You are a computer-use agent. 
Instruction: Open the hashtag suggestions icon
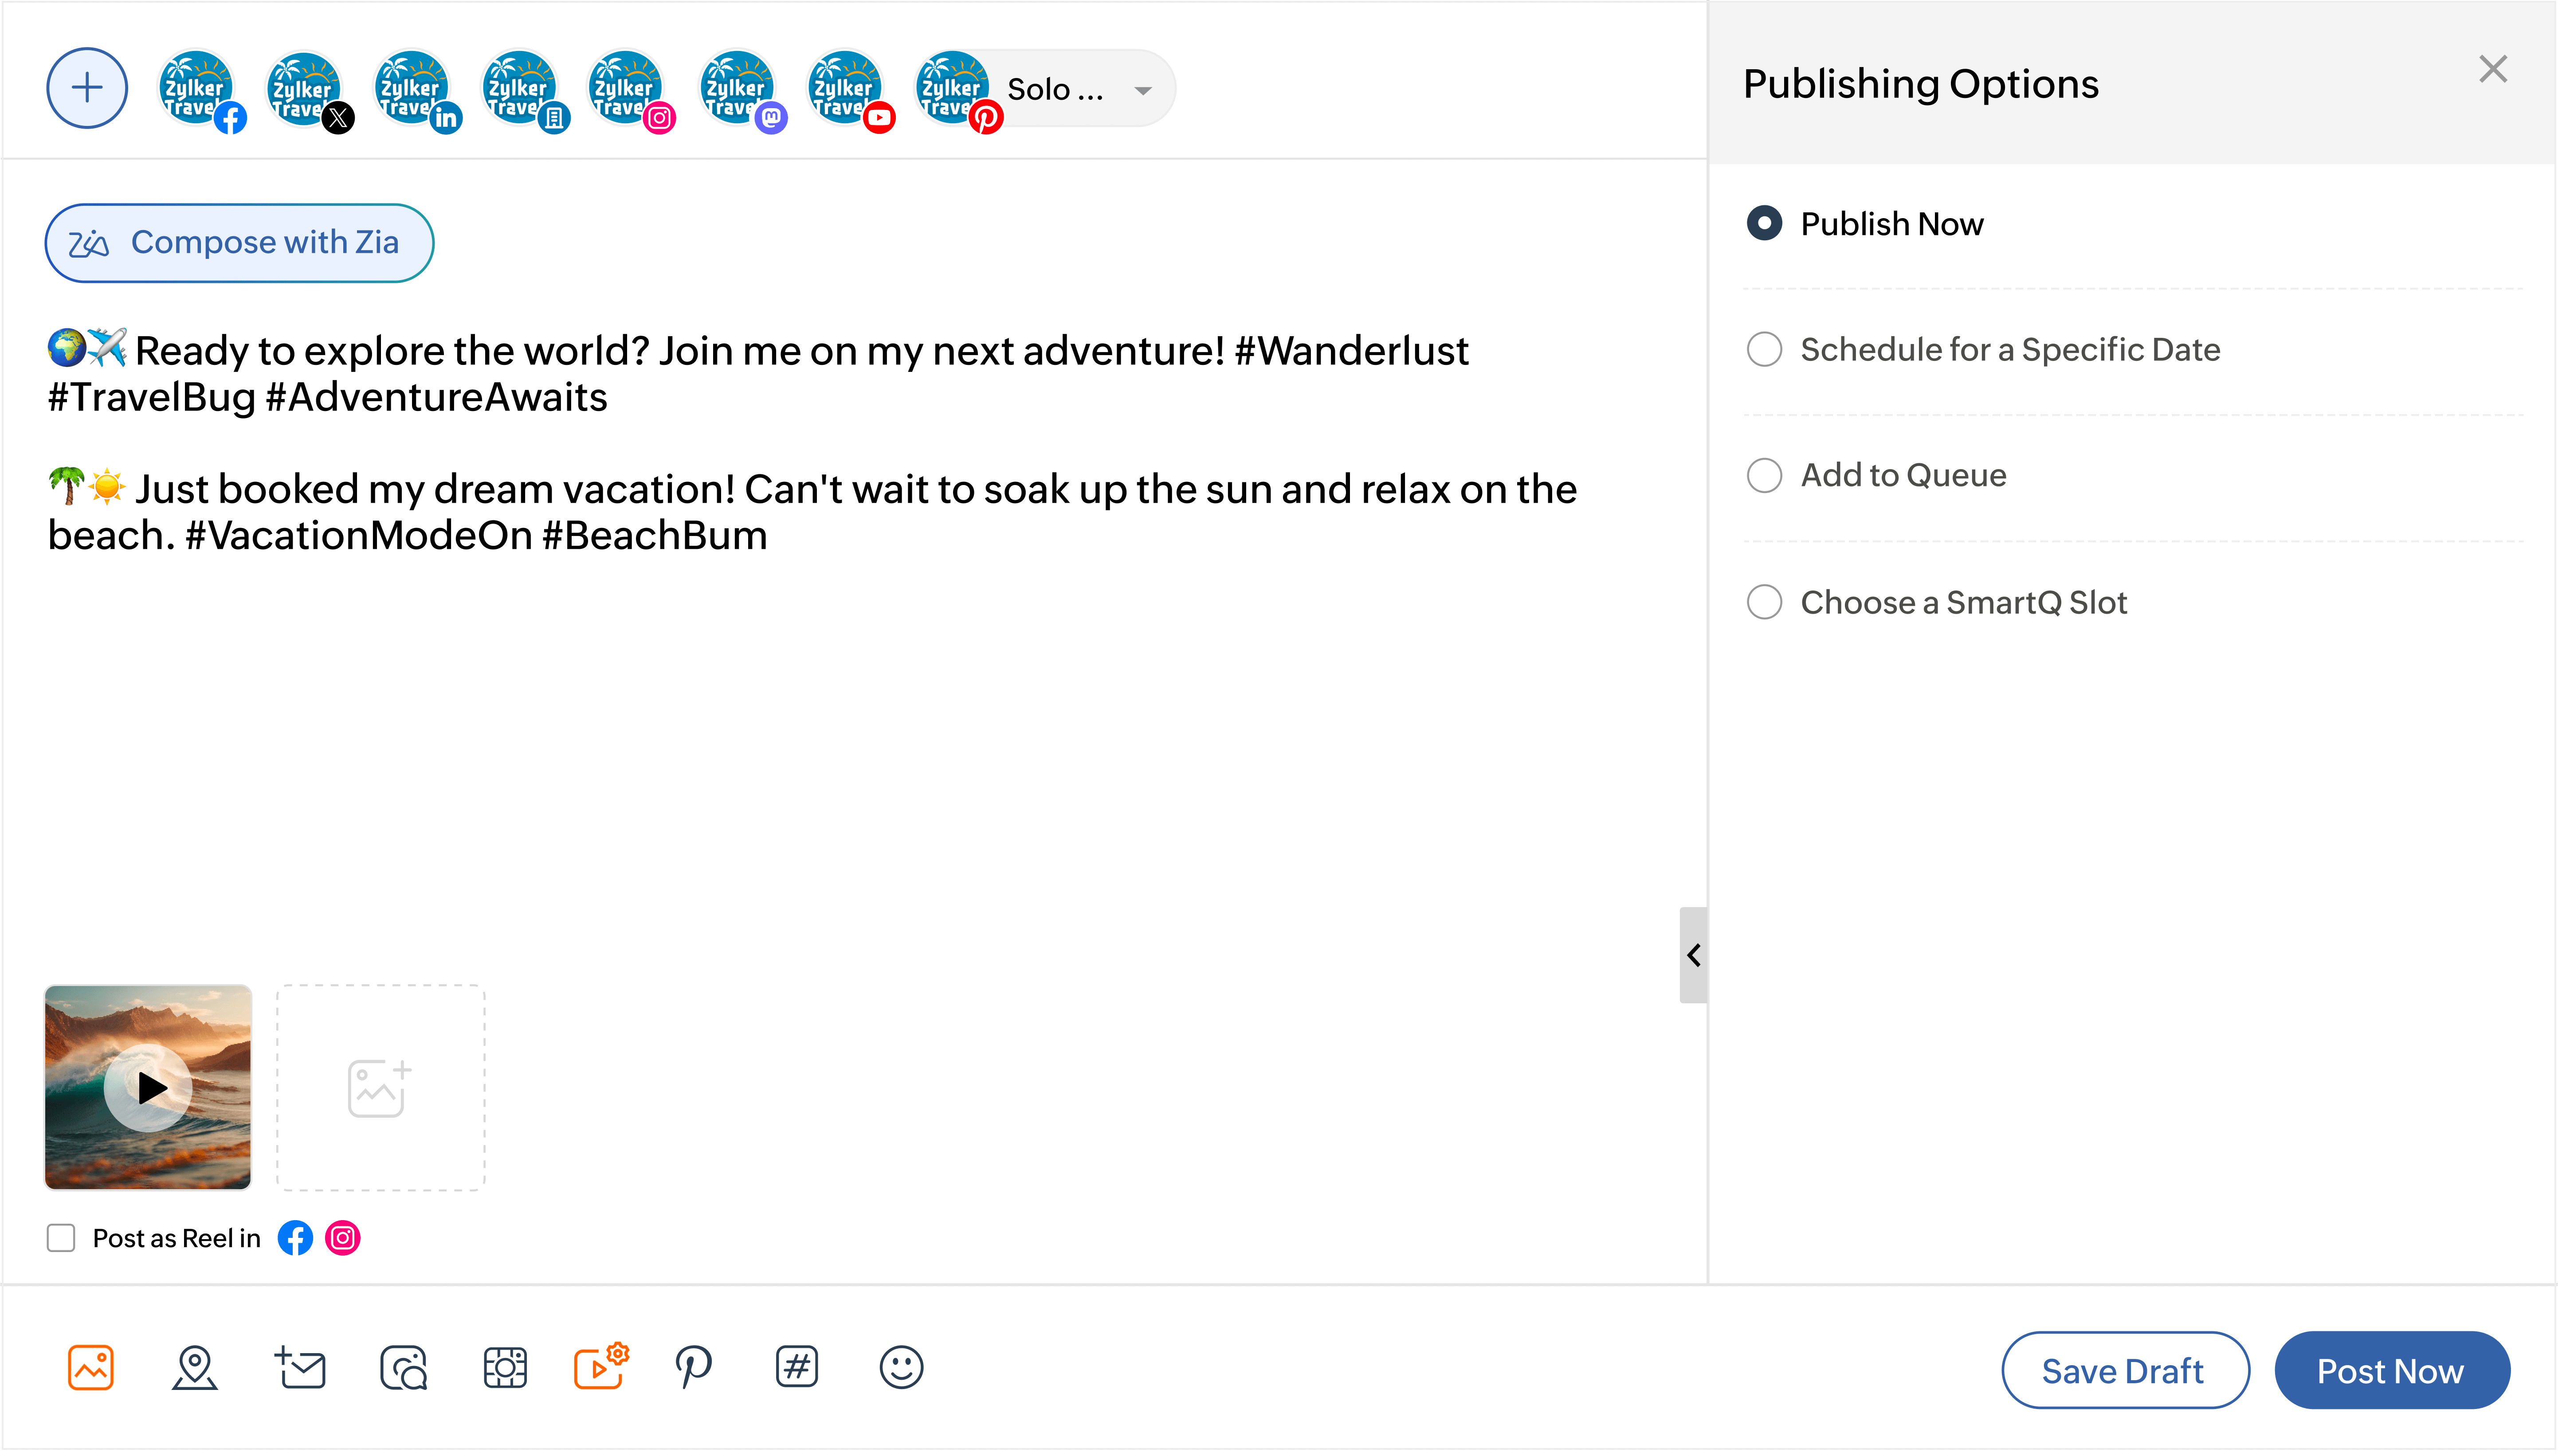click(797, 1366)
